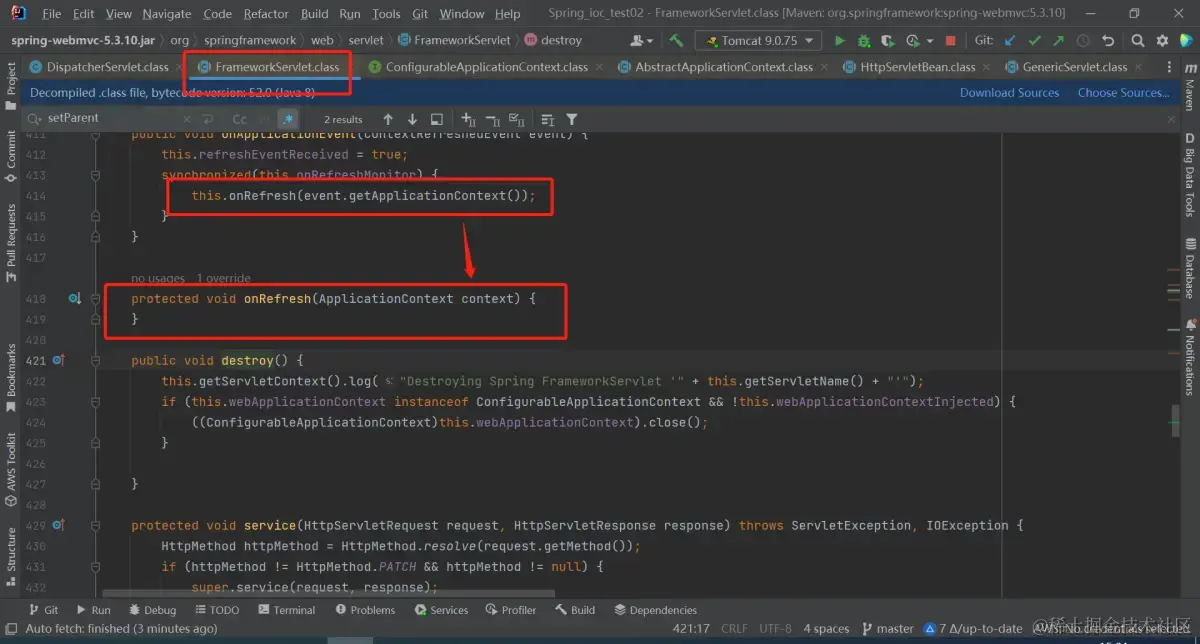Toggle multiline search newline button
The height and width of the screenshot is (644, 1200).
[x=208, y=119]
